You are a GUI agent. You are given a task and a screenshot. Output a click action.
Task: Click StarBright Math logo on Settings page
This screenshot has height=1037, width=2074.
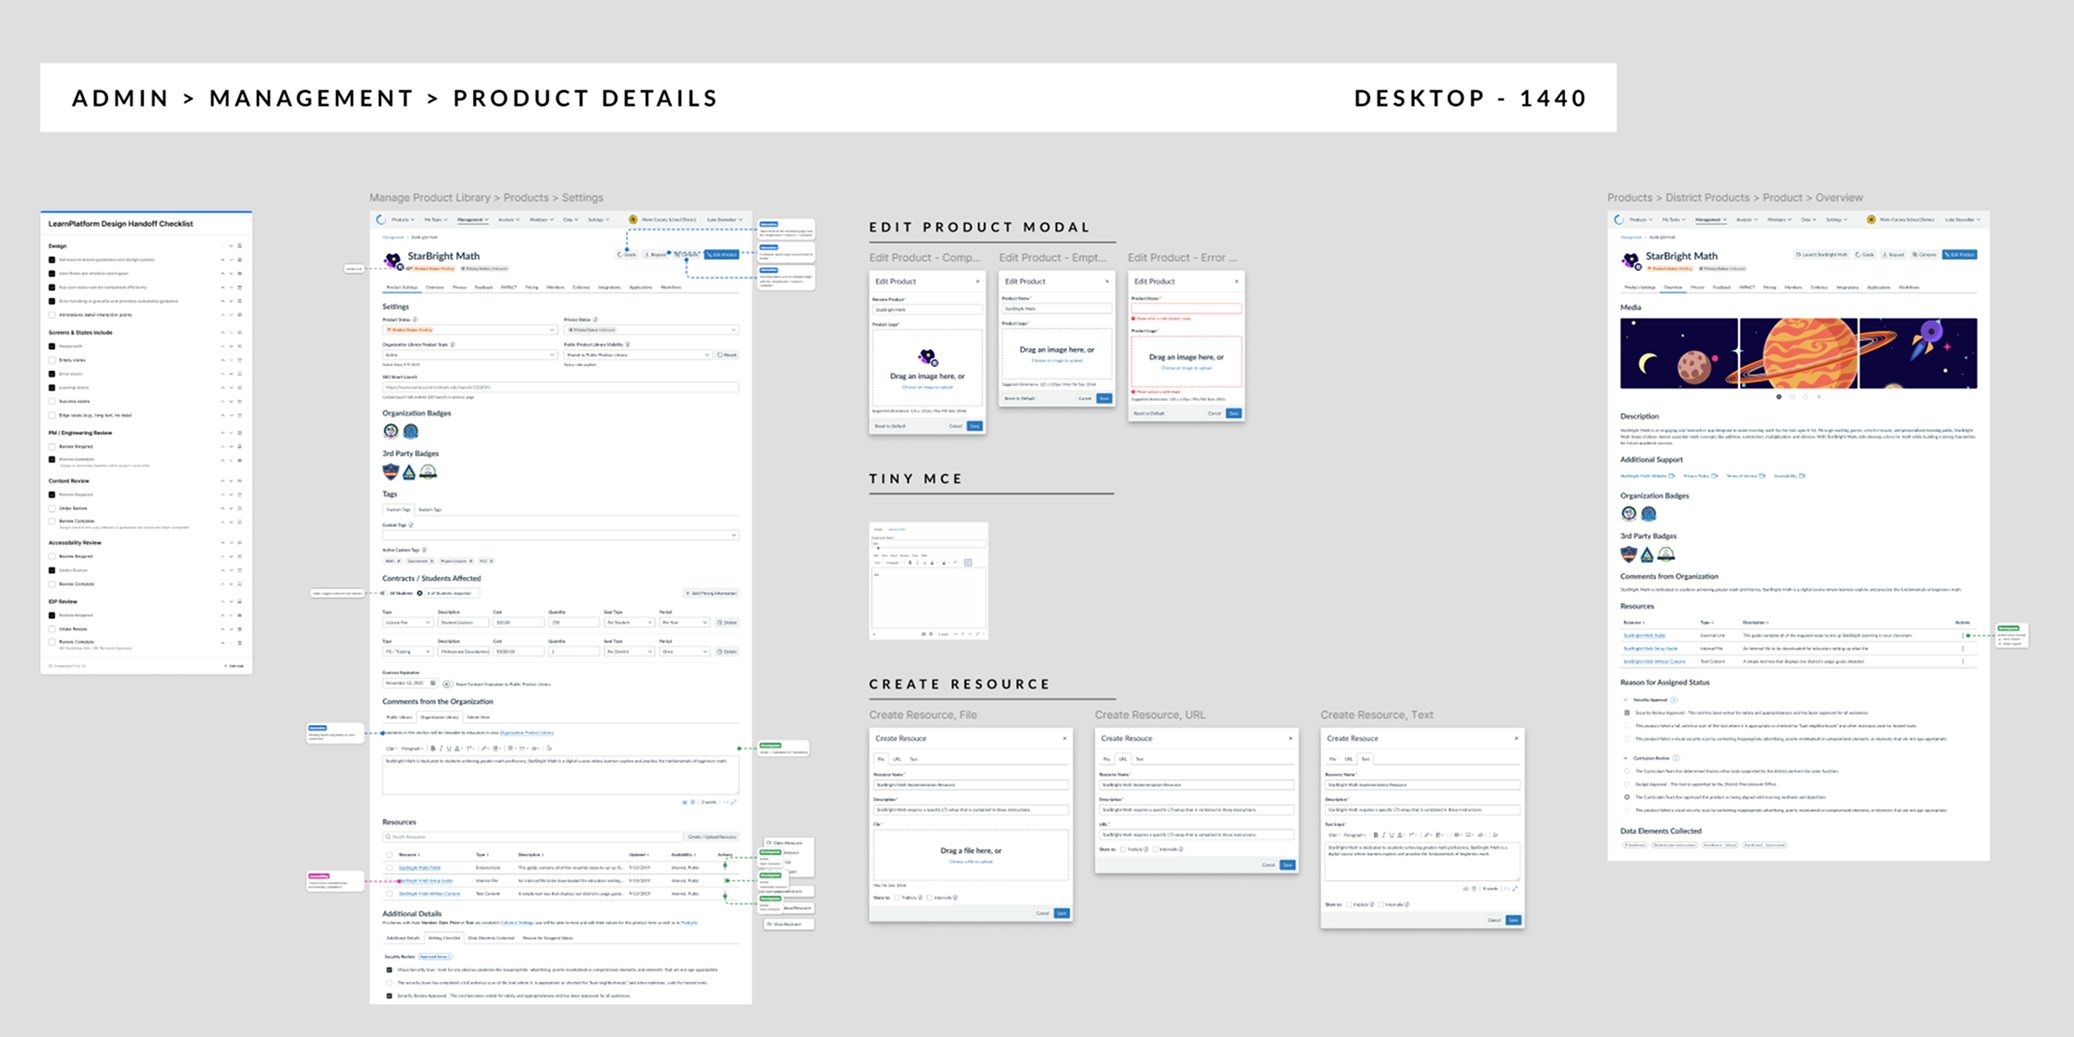(x=393, y=259)
